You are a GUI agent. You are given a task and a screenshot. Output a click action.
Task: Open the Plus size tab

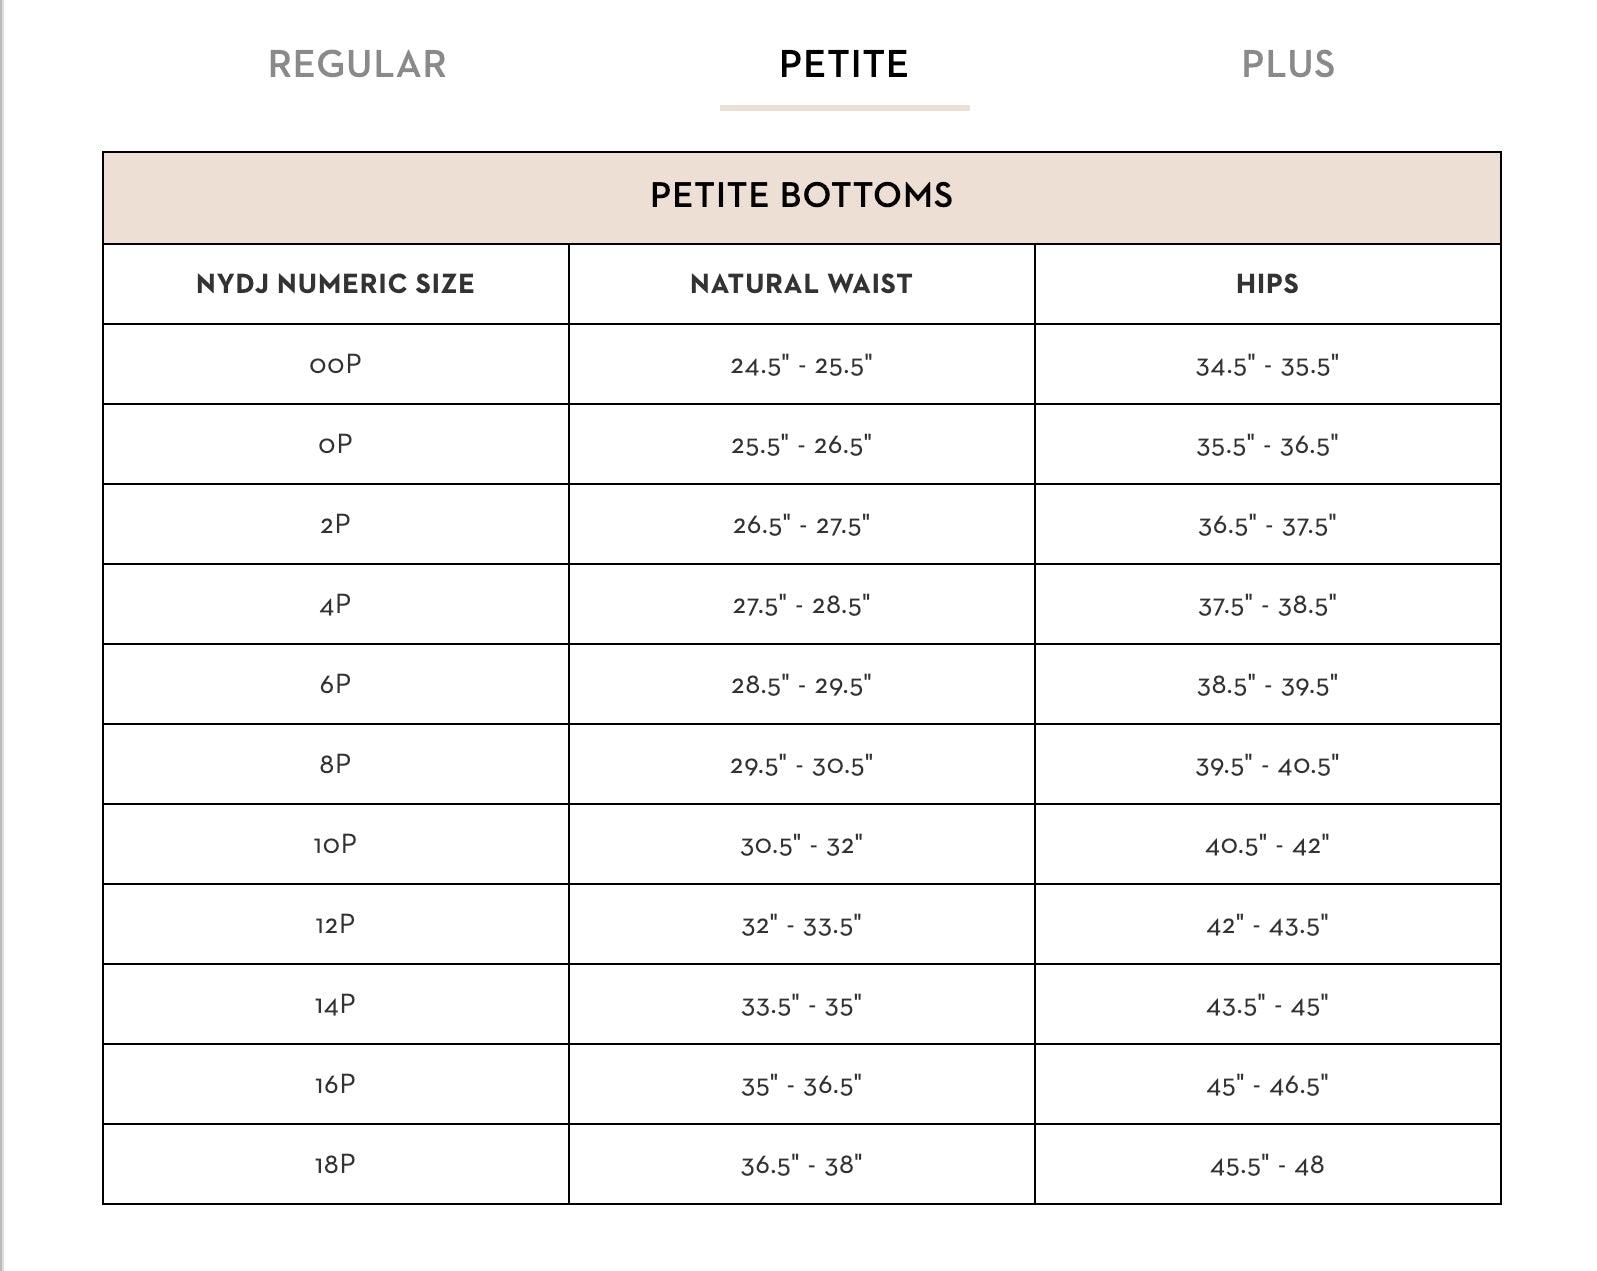tap(1287, 64)
